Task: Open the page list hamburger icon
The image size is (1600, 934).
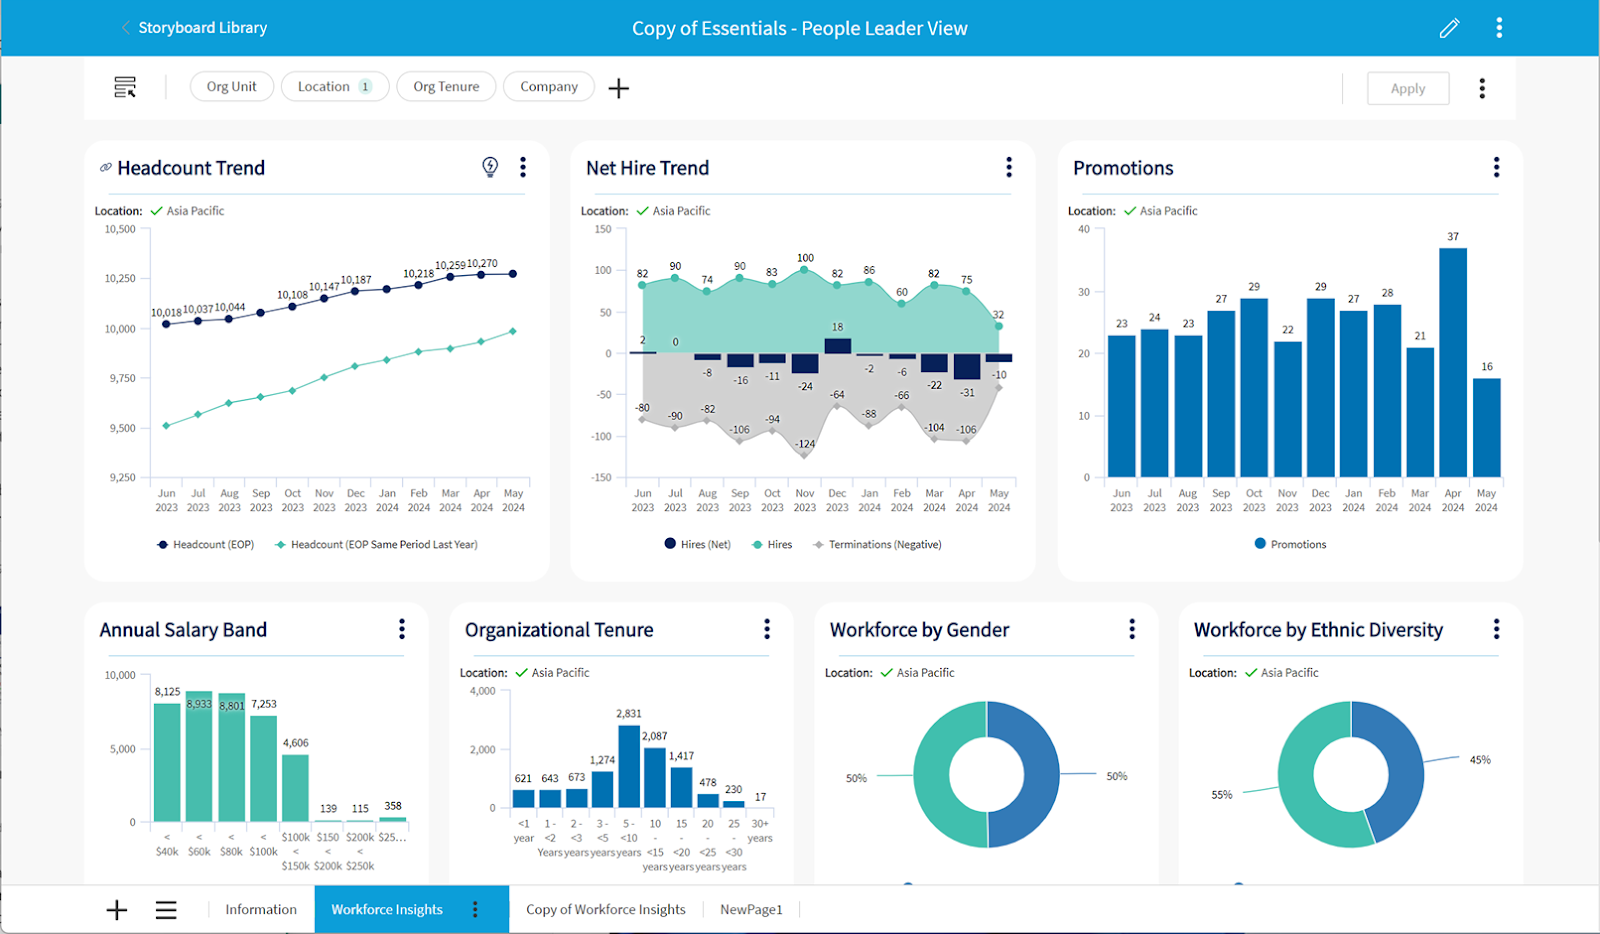Action: pos(166,909)
